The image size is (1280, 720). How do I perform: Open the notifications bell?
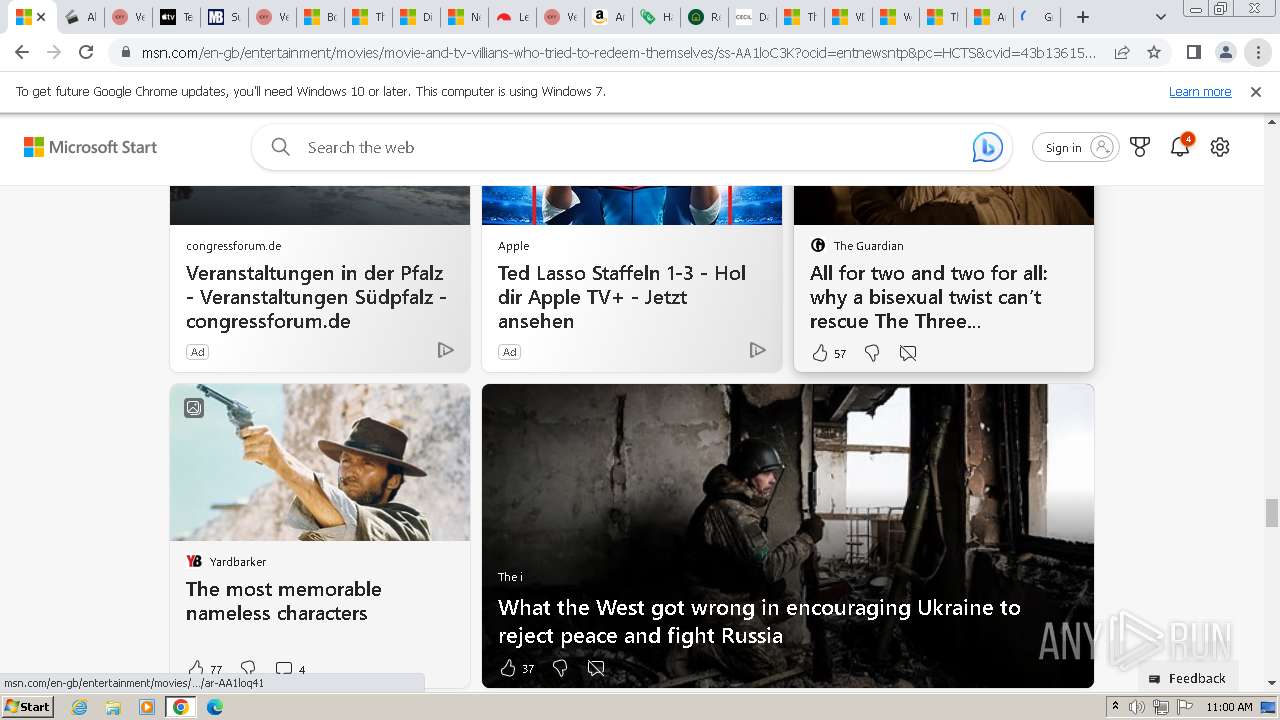point(1181,146)
